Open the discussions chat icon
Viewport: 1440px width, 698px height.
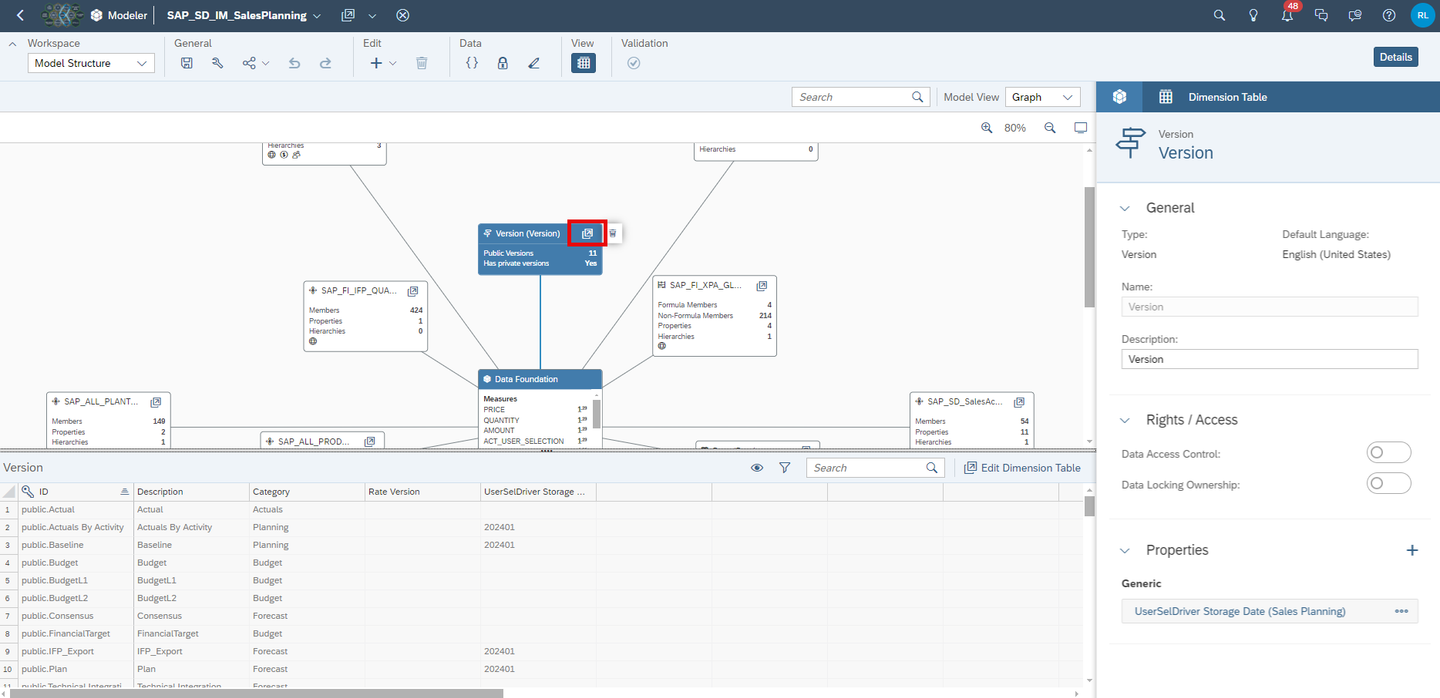coord(1321,15)
